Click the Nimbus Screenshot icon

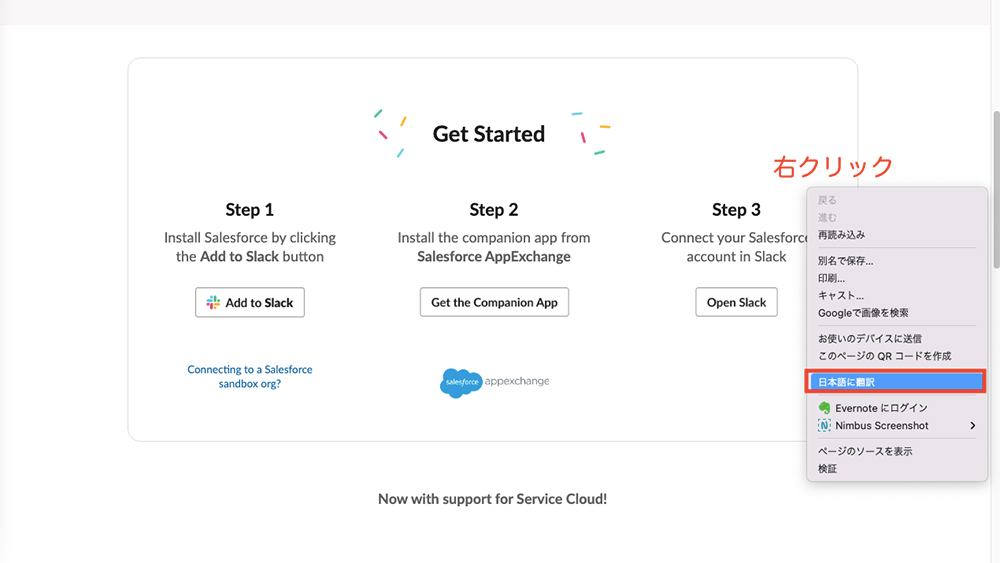(x=824, y=425)
